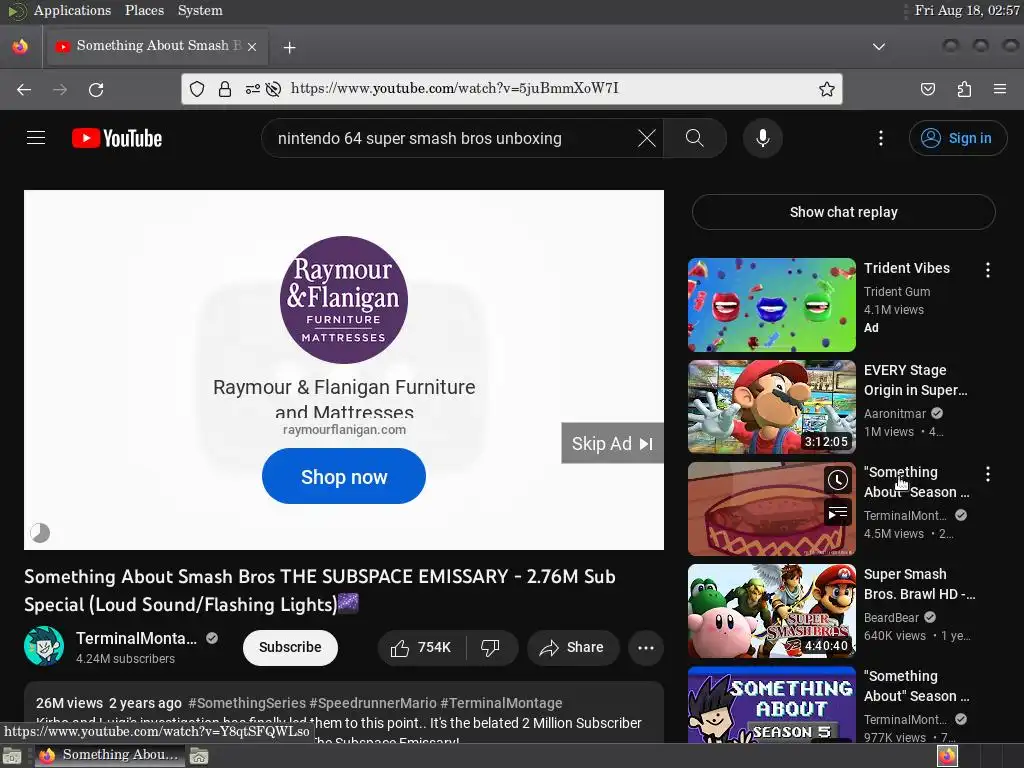
Task: Click the #SomethingSeries hashtag
Action: coord(247,703)
